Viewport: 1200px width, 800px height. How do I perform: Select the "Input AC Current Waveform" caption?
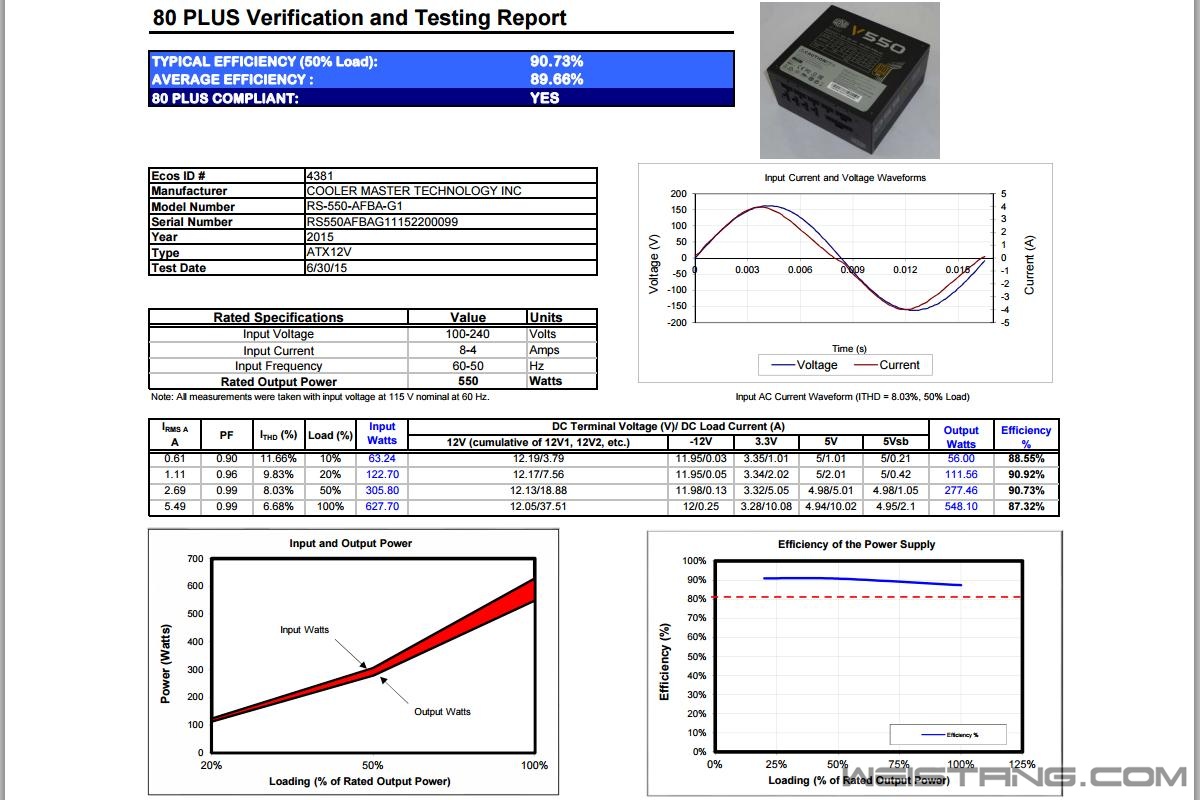(852, 397)
